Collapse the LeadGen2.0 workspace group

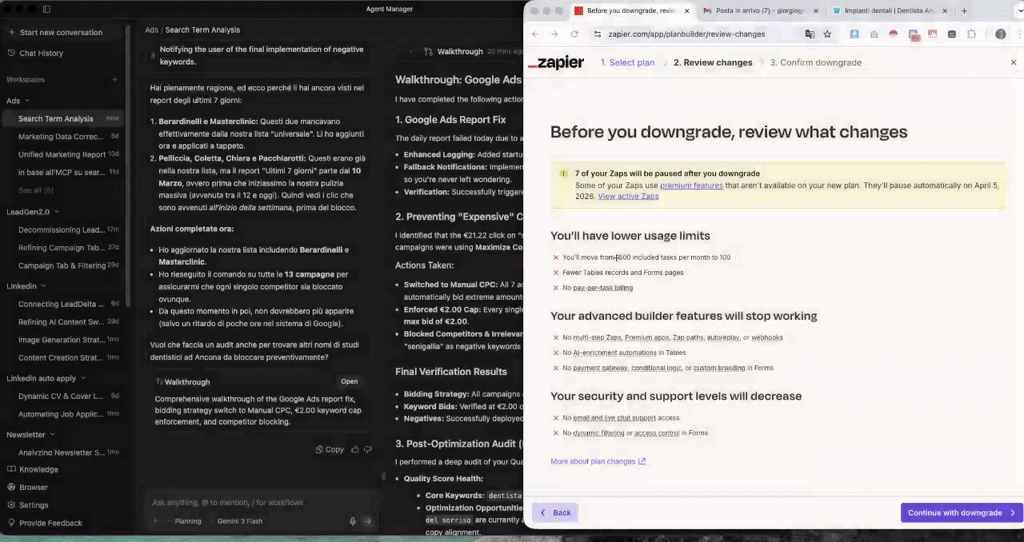pos(56,212)
